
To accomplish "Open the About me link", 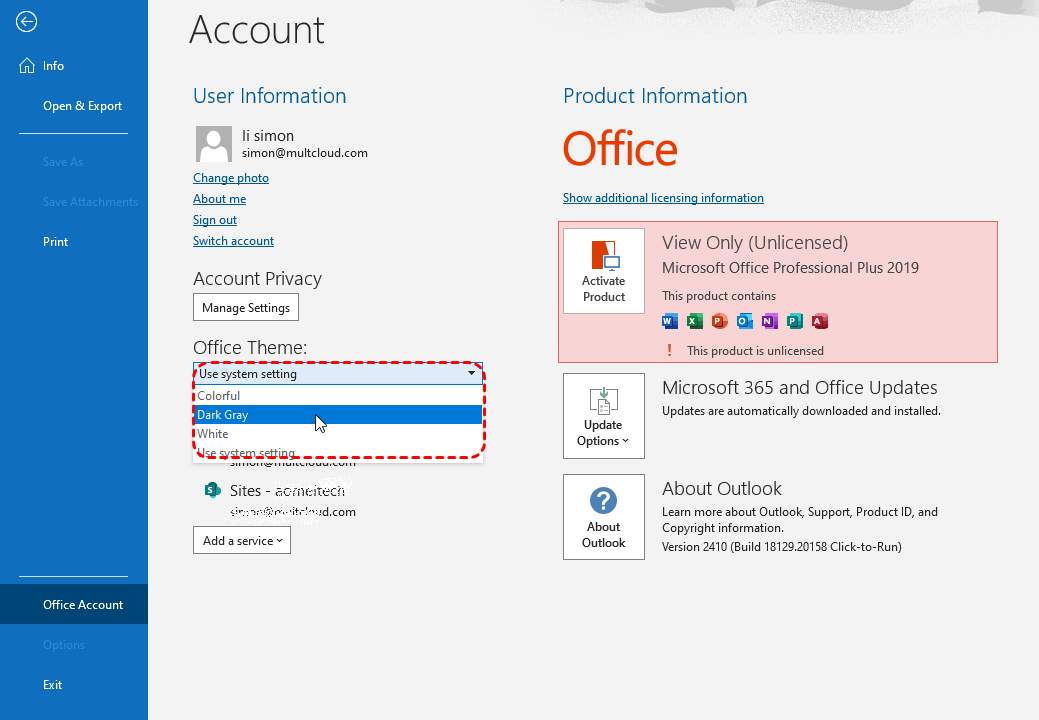I will click(219, 199).
